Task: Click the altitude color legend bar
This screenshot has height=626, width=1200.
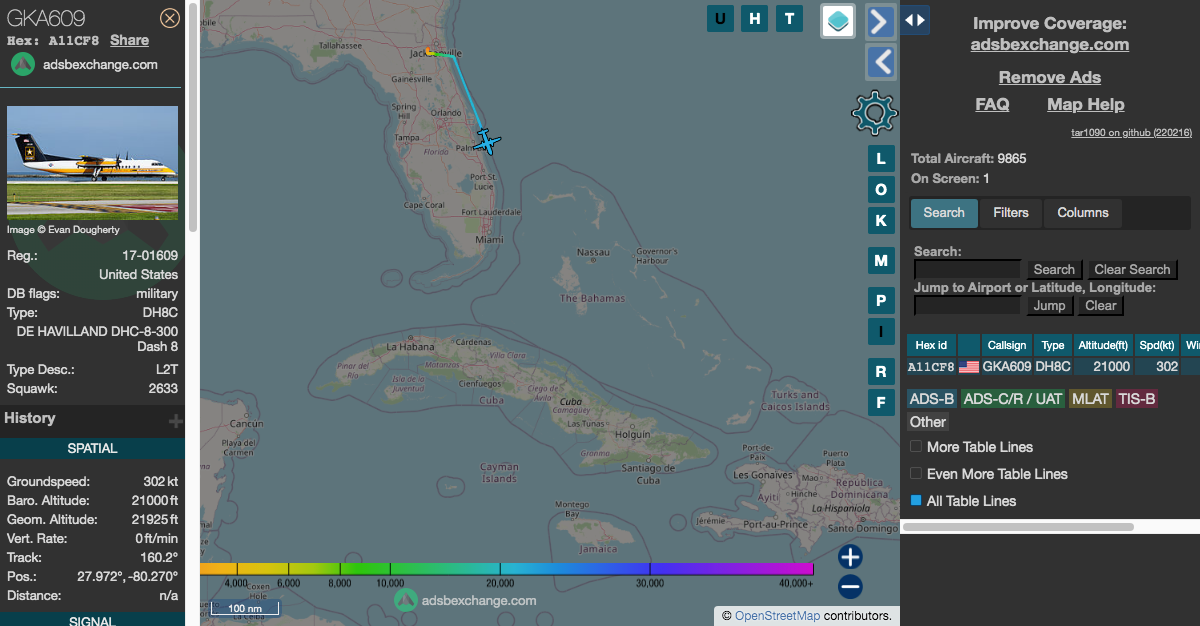Action: click(x=507, y=568)
